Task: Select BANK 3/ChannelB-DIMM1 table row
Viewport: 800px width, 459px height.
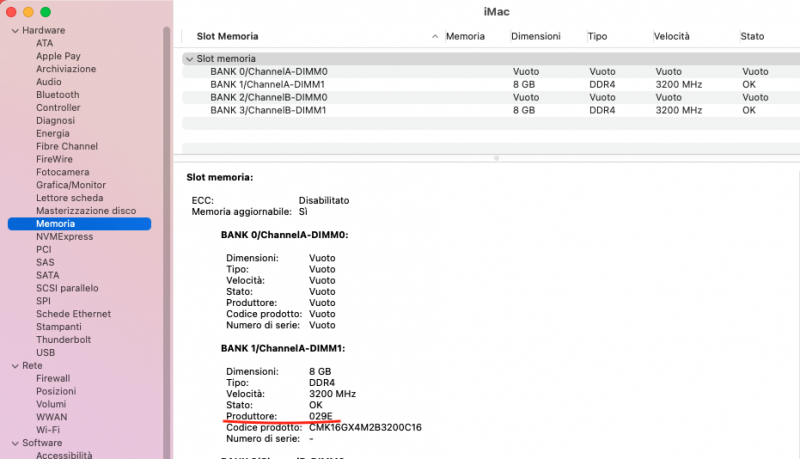Action: (x=491, y=110)
